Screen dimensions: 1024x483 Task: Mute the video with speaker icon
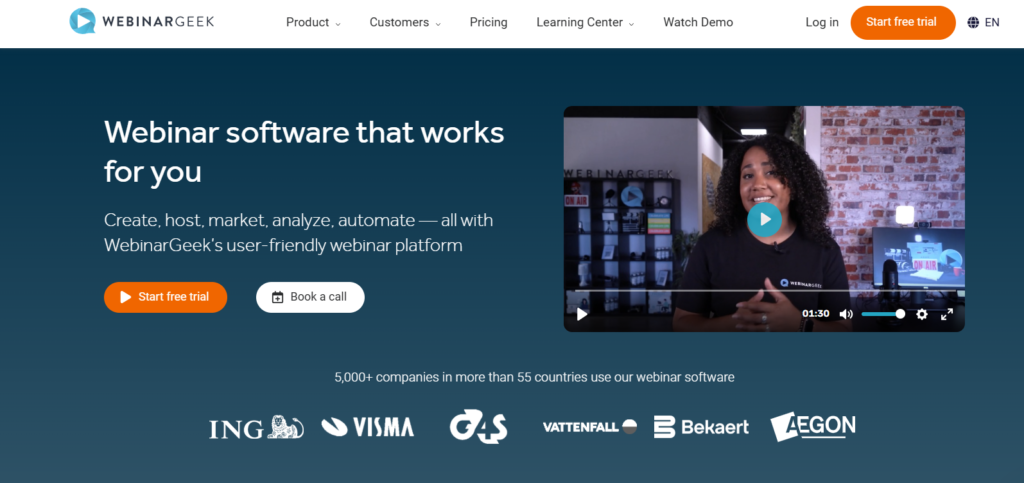point(846,314)
